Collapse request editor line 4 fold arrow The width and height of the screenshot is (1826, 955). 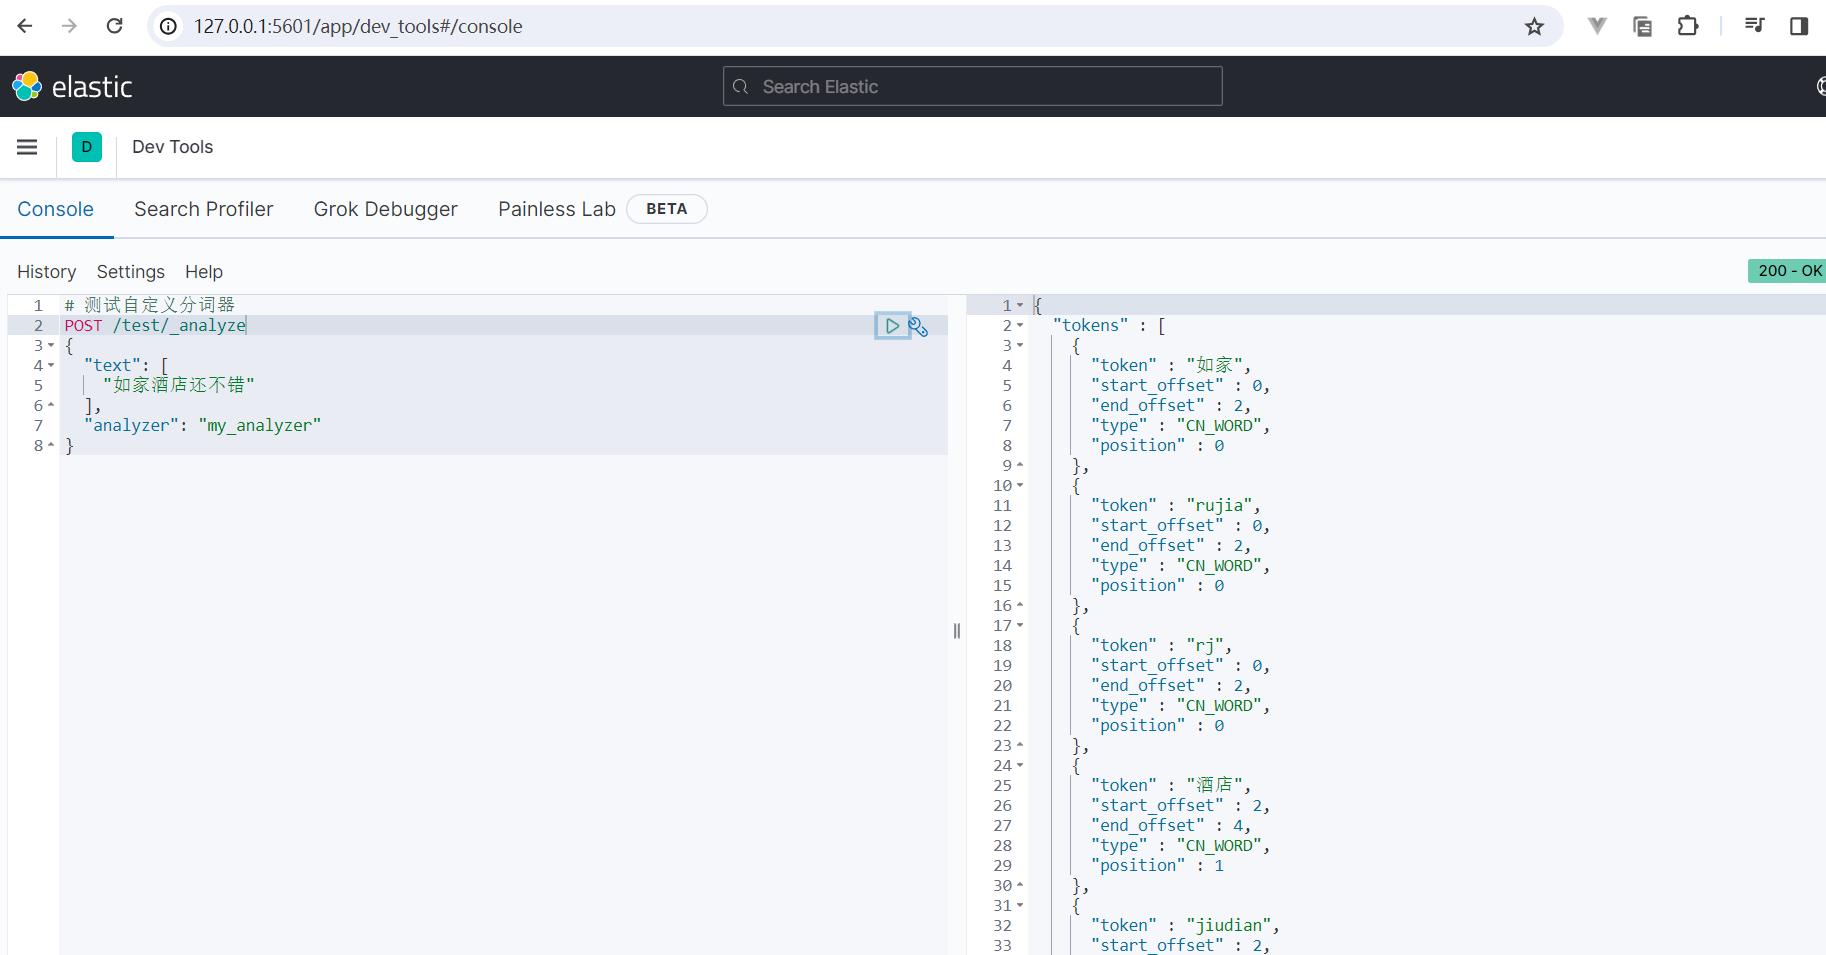[51, 365]
